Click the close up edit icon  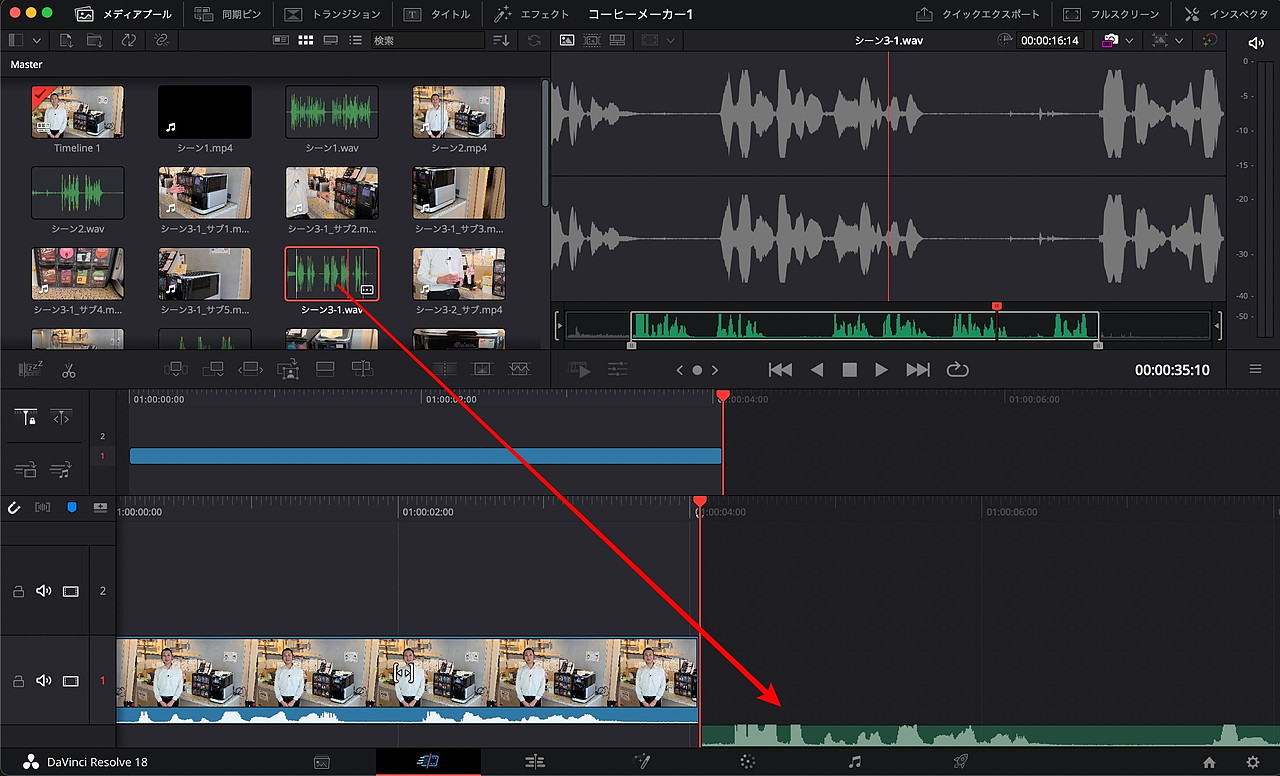pyautogui.click(x=288, y=369)
